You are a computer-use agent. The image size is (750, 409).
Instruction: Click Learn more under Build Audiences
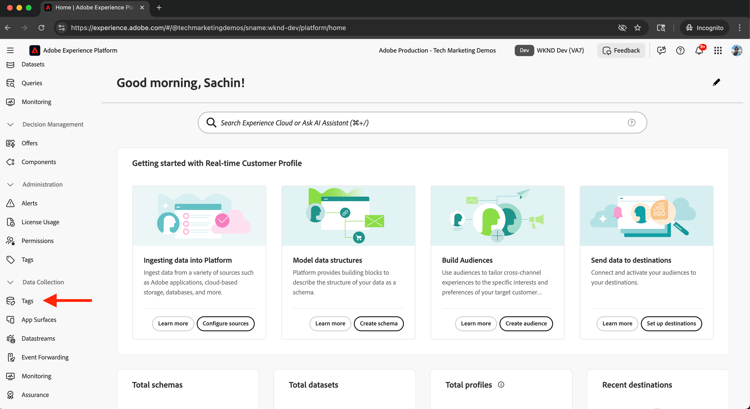click(x=475, y=323)
